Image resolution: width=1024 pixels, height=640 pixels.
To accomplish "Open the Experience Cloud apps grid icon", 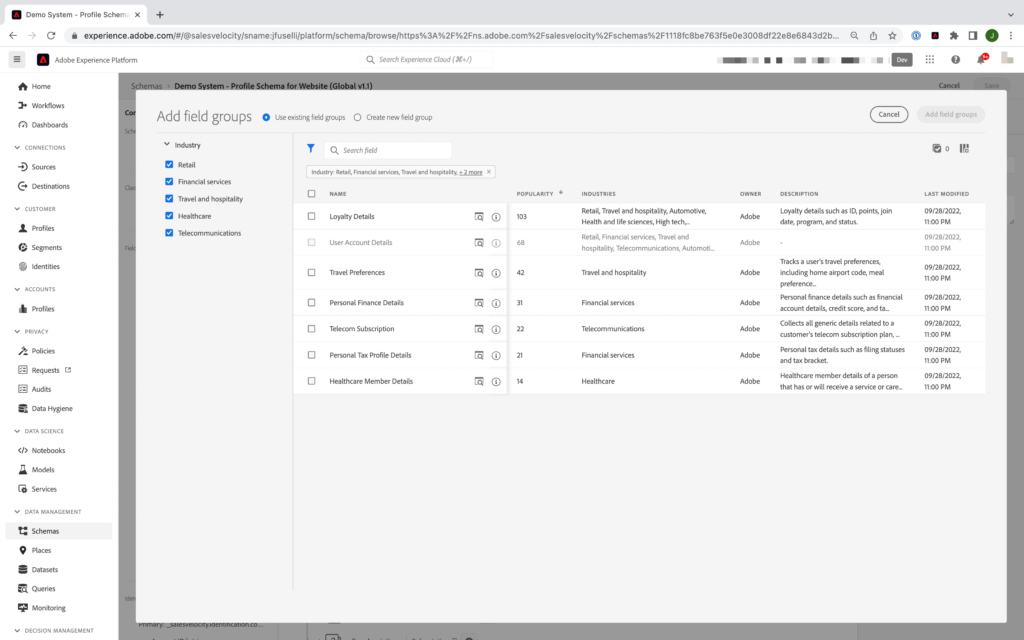I will [930, 59].
